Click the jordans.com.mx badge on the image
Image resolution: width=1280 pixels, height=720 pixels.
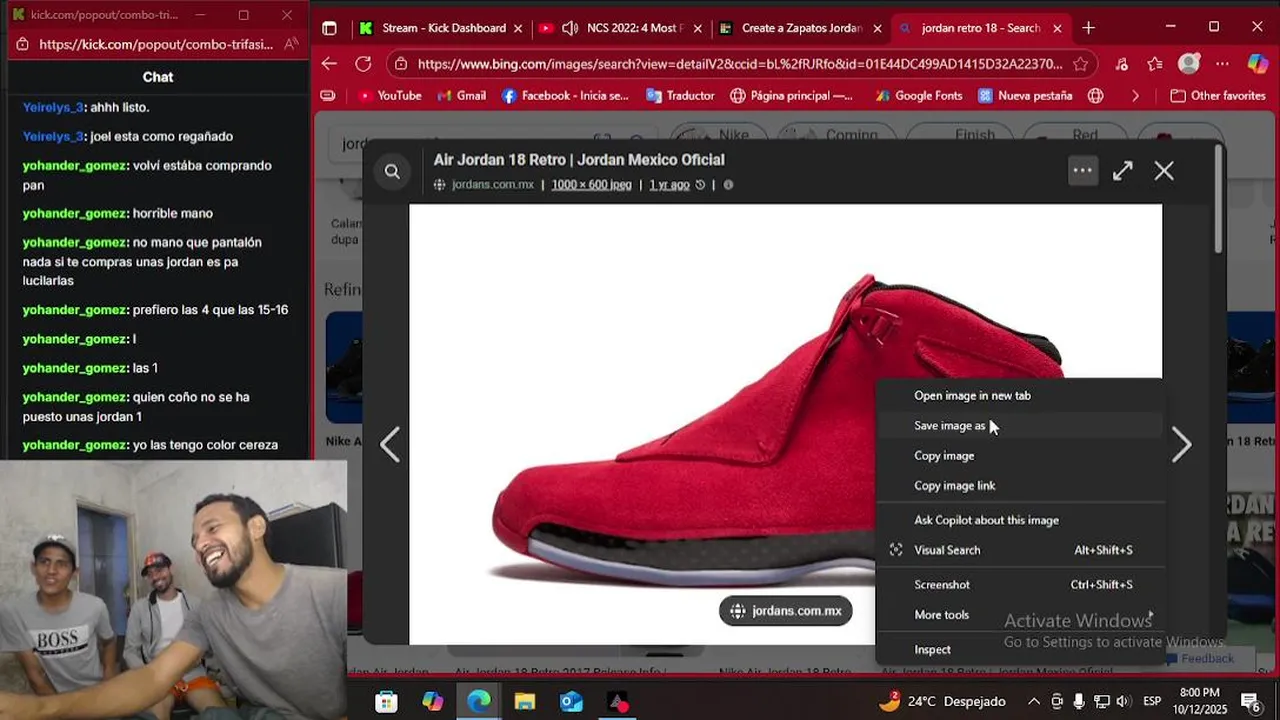pyautogui.click(x=785, y=611)
